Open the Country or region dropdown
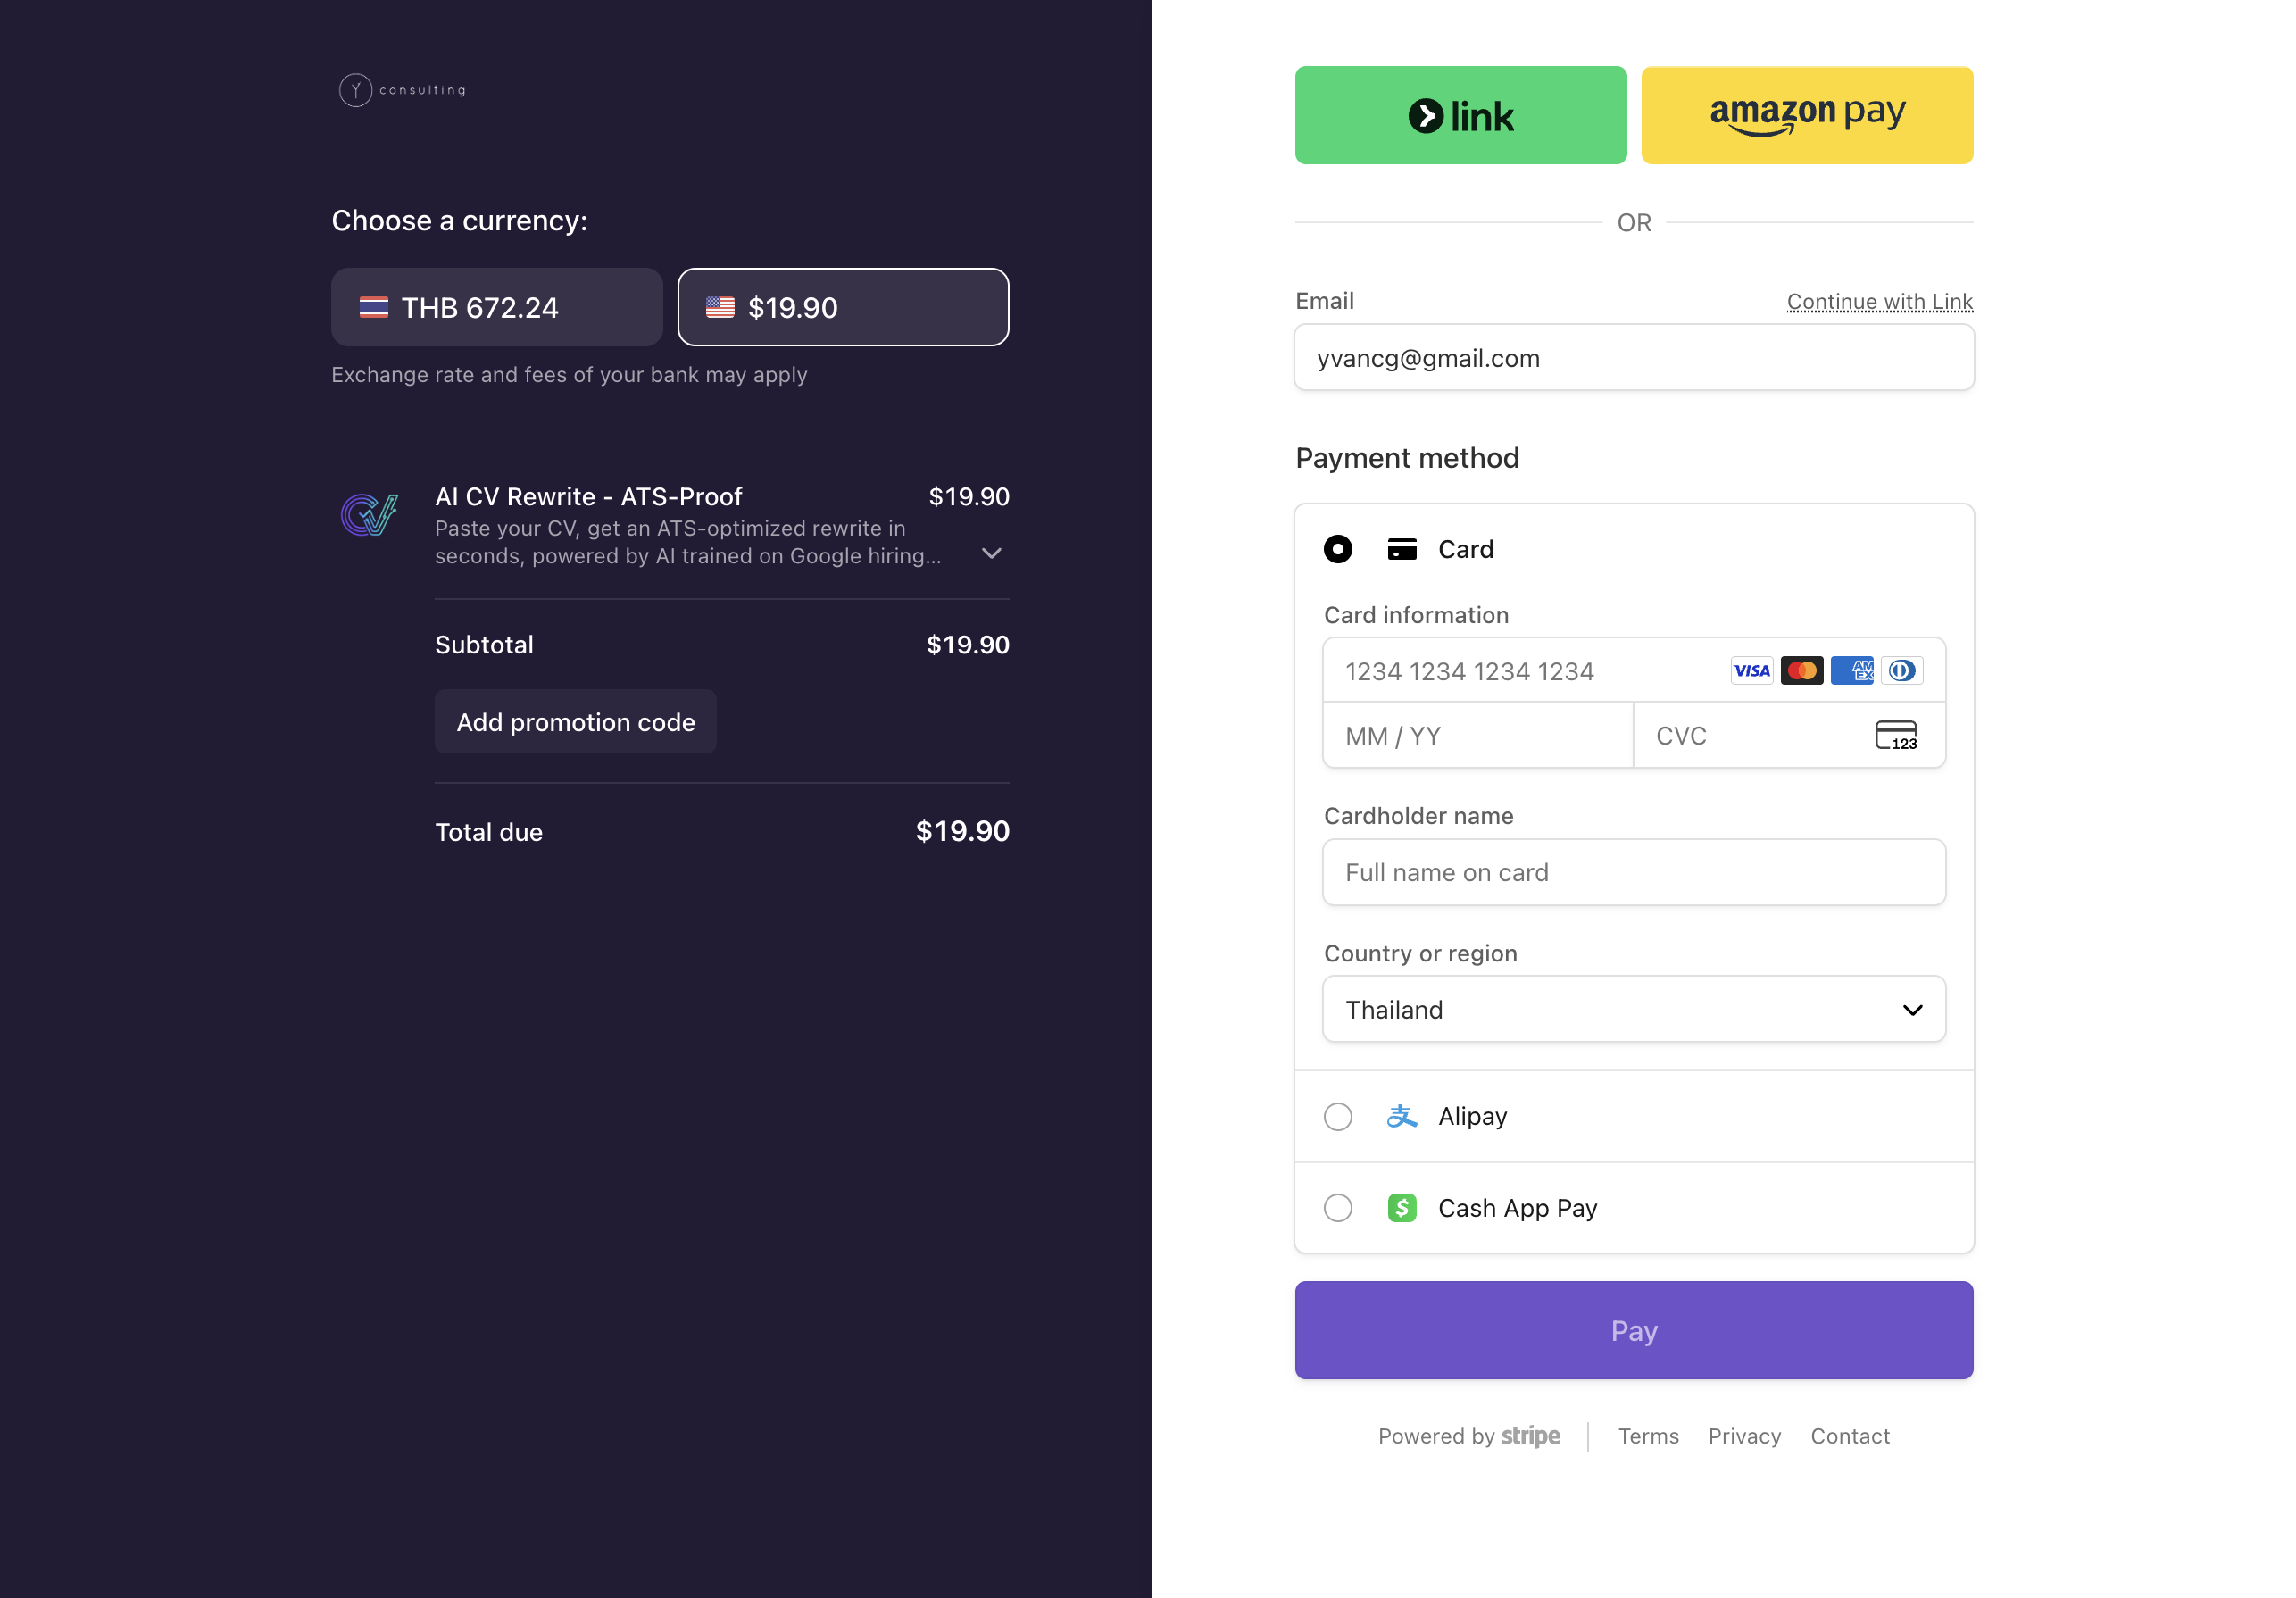Screen dimensions: 2296x1598 tap(1633, 1010)
